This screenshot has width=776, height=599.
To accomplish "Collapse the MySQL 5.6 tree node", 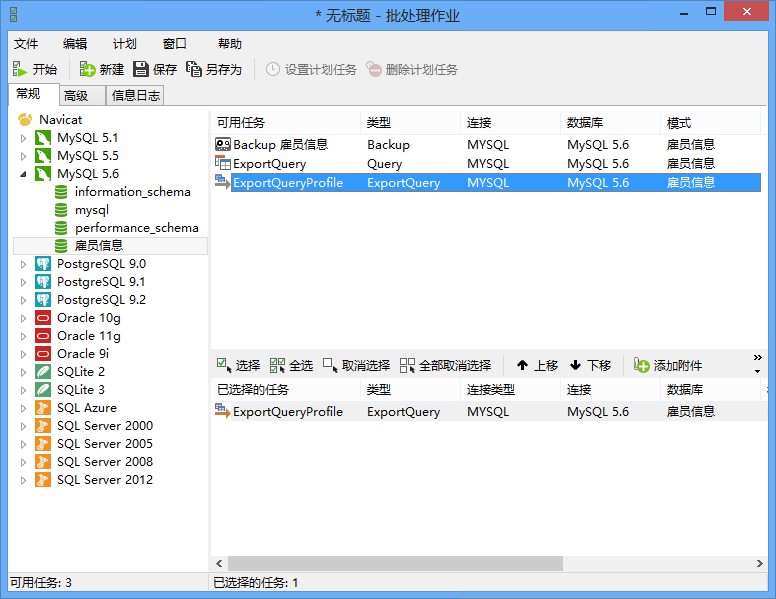I will [23, 174].
